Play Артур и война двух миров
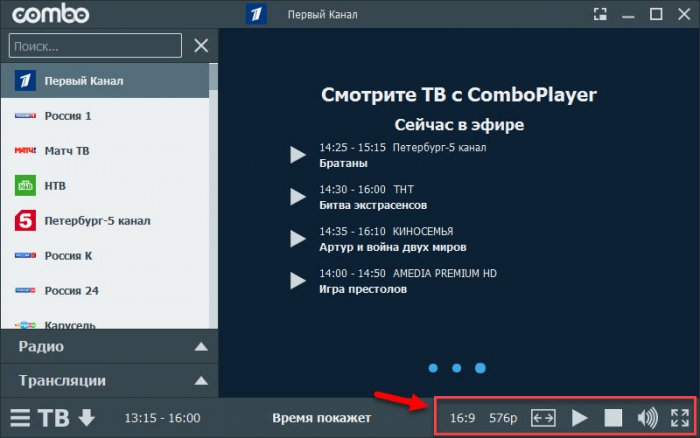Image resolution: width=700 pixels, height=438 pixels. coord(298,238)
